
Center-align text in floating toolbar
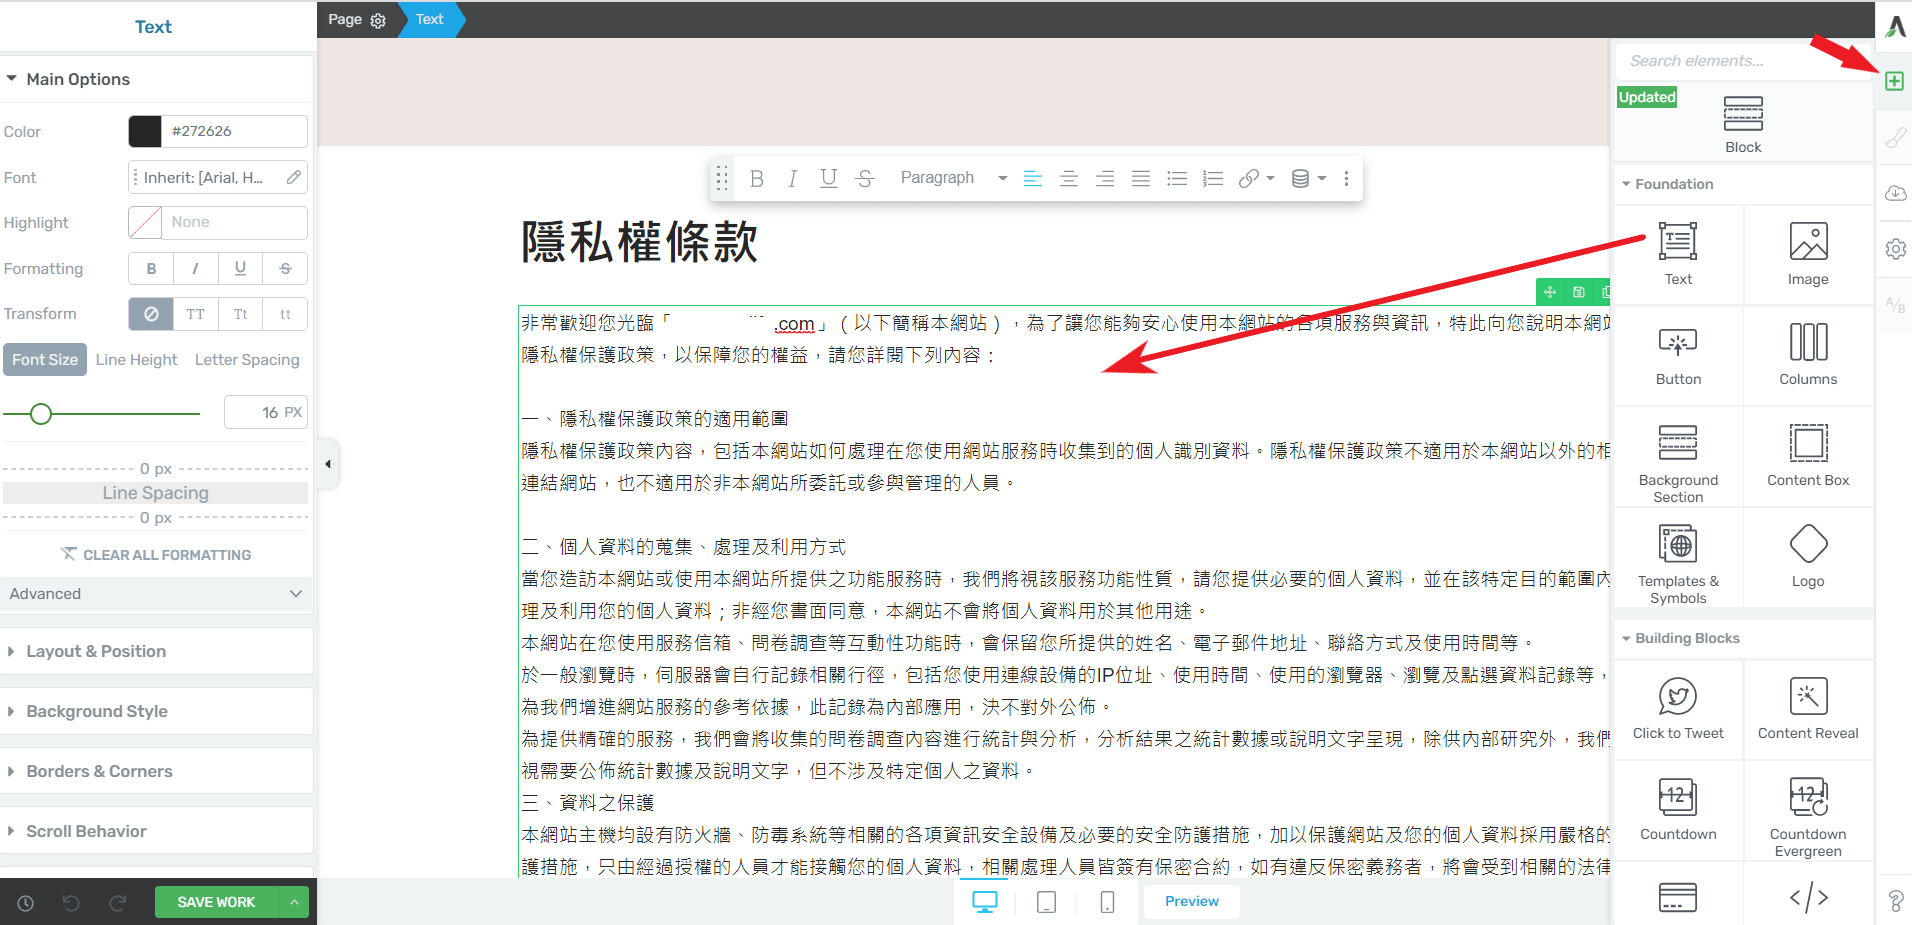click(x=1069, y=179)
